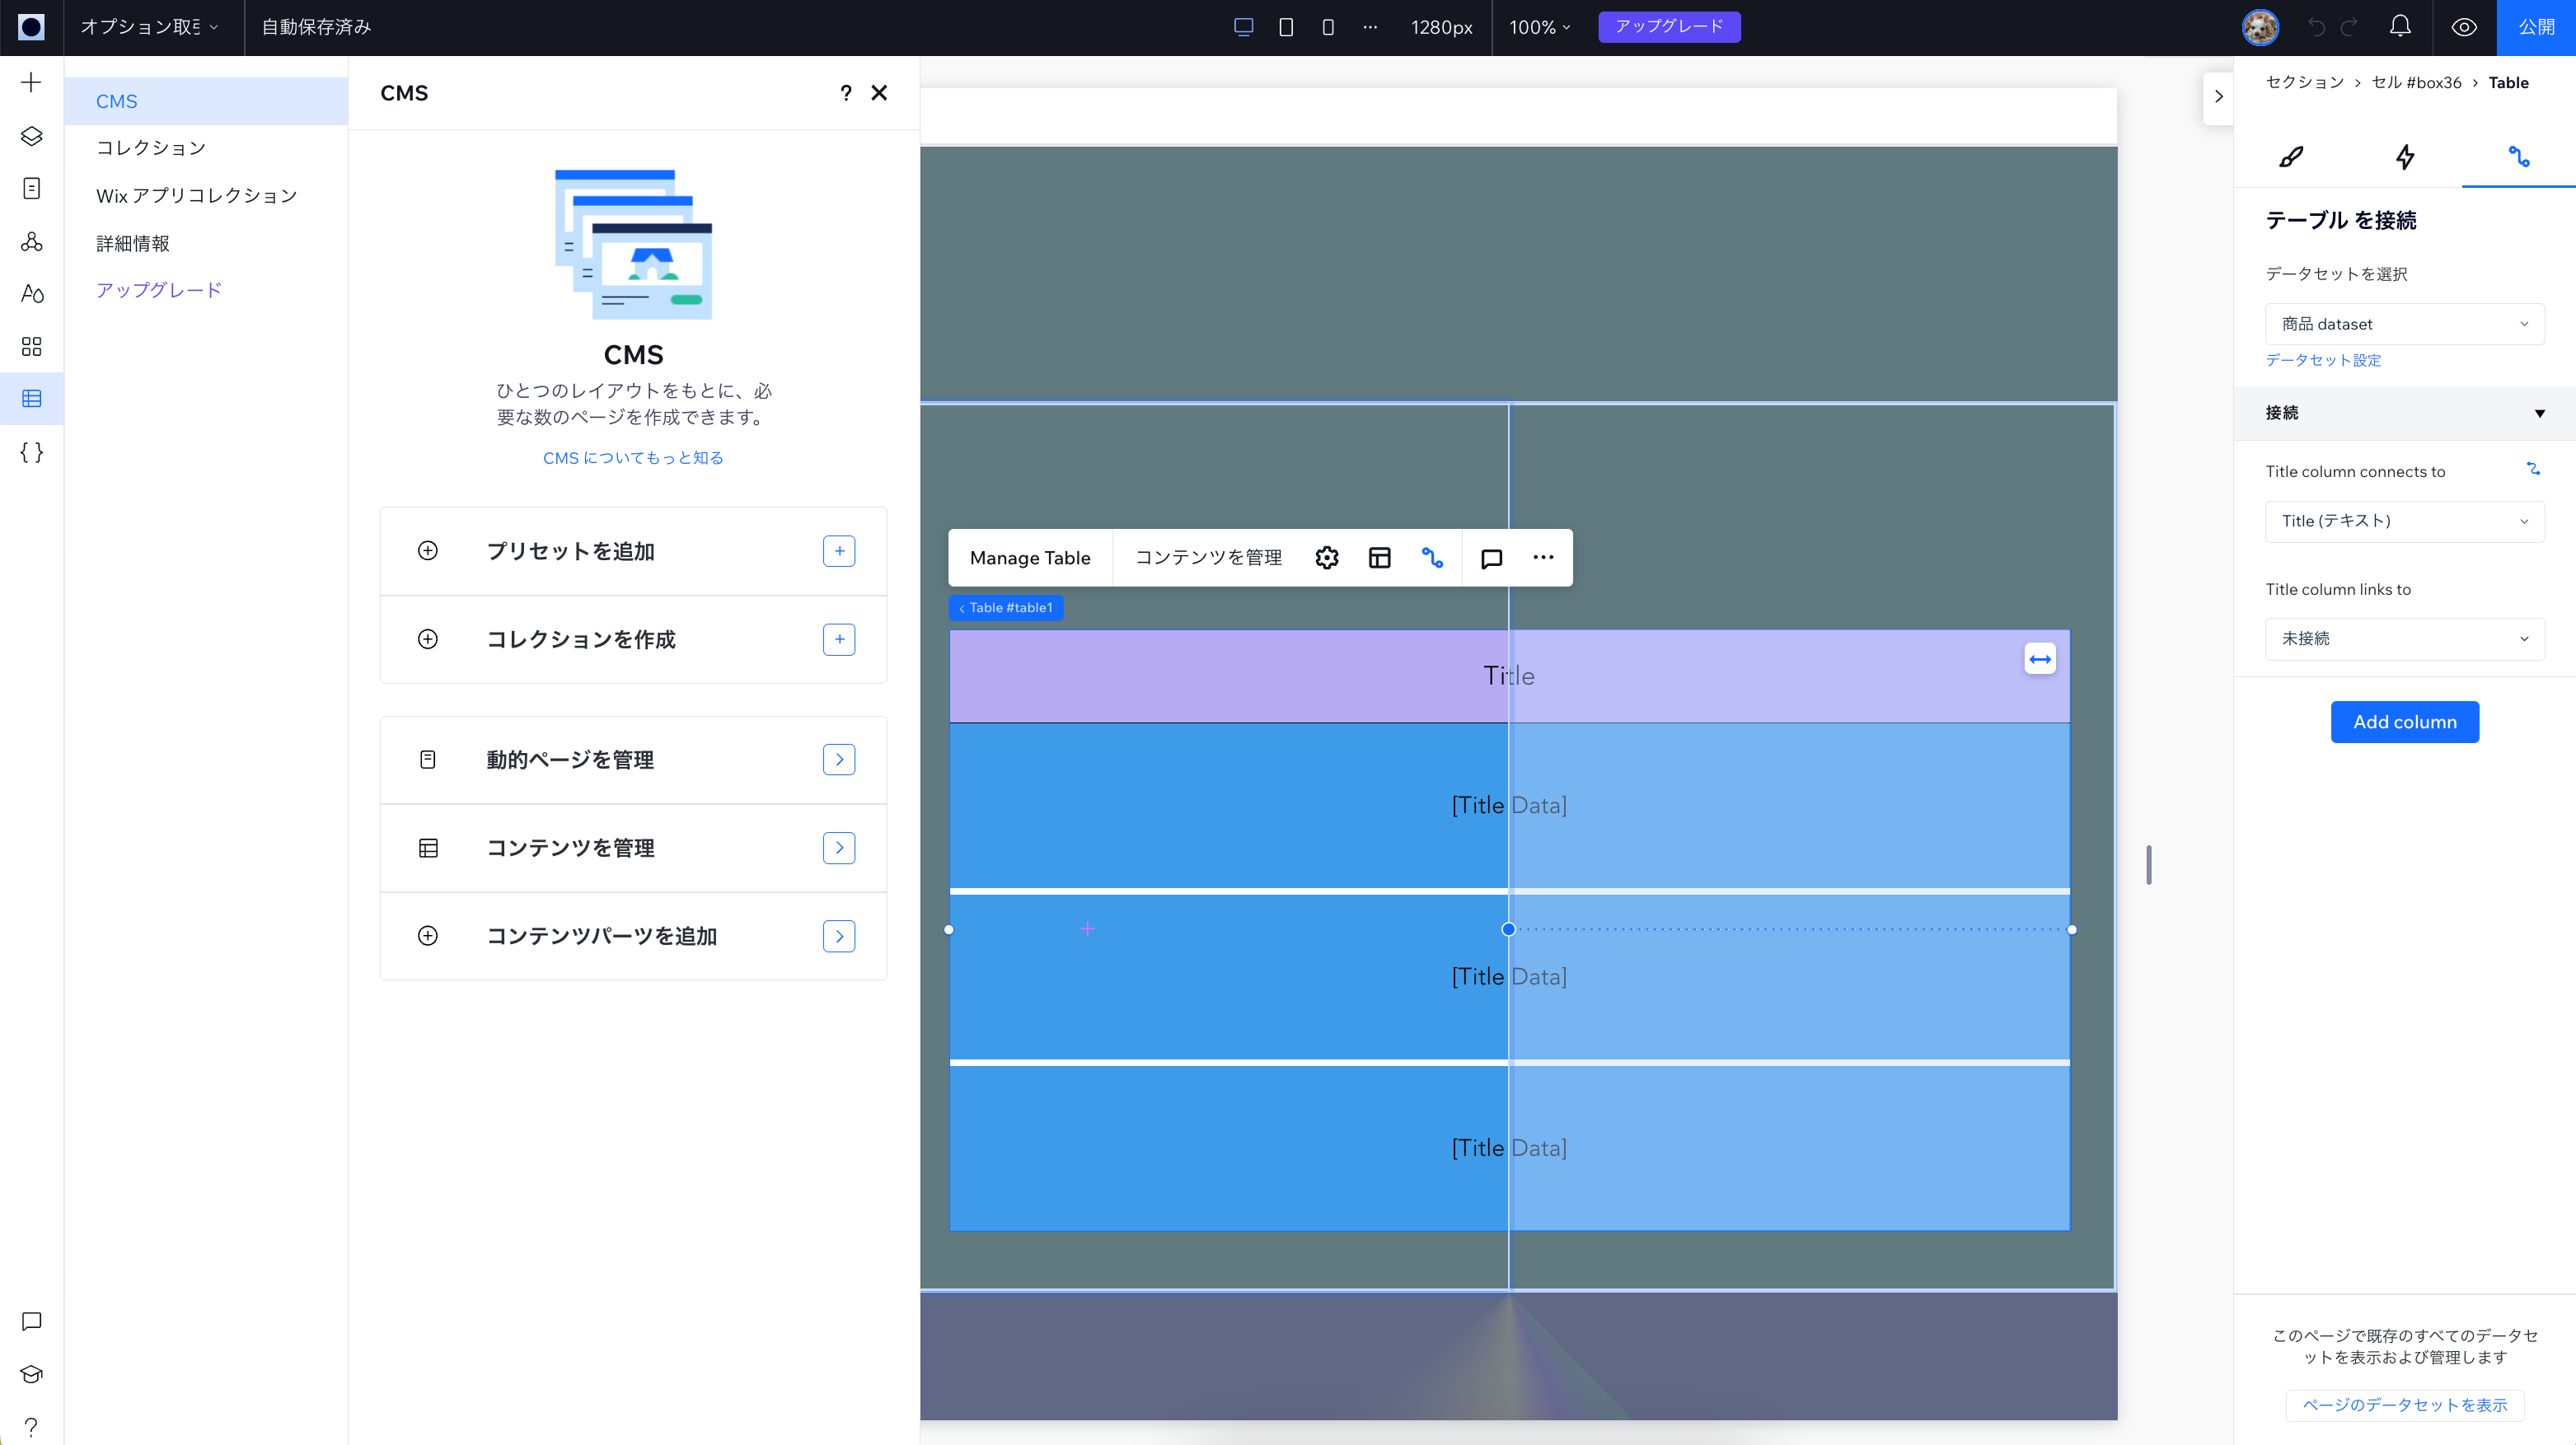Open the 100% zoom dropdown

[1540, 27]
